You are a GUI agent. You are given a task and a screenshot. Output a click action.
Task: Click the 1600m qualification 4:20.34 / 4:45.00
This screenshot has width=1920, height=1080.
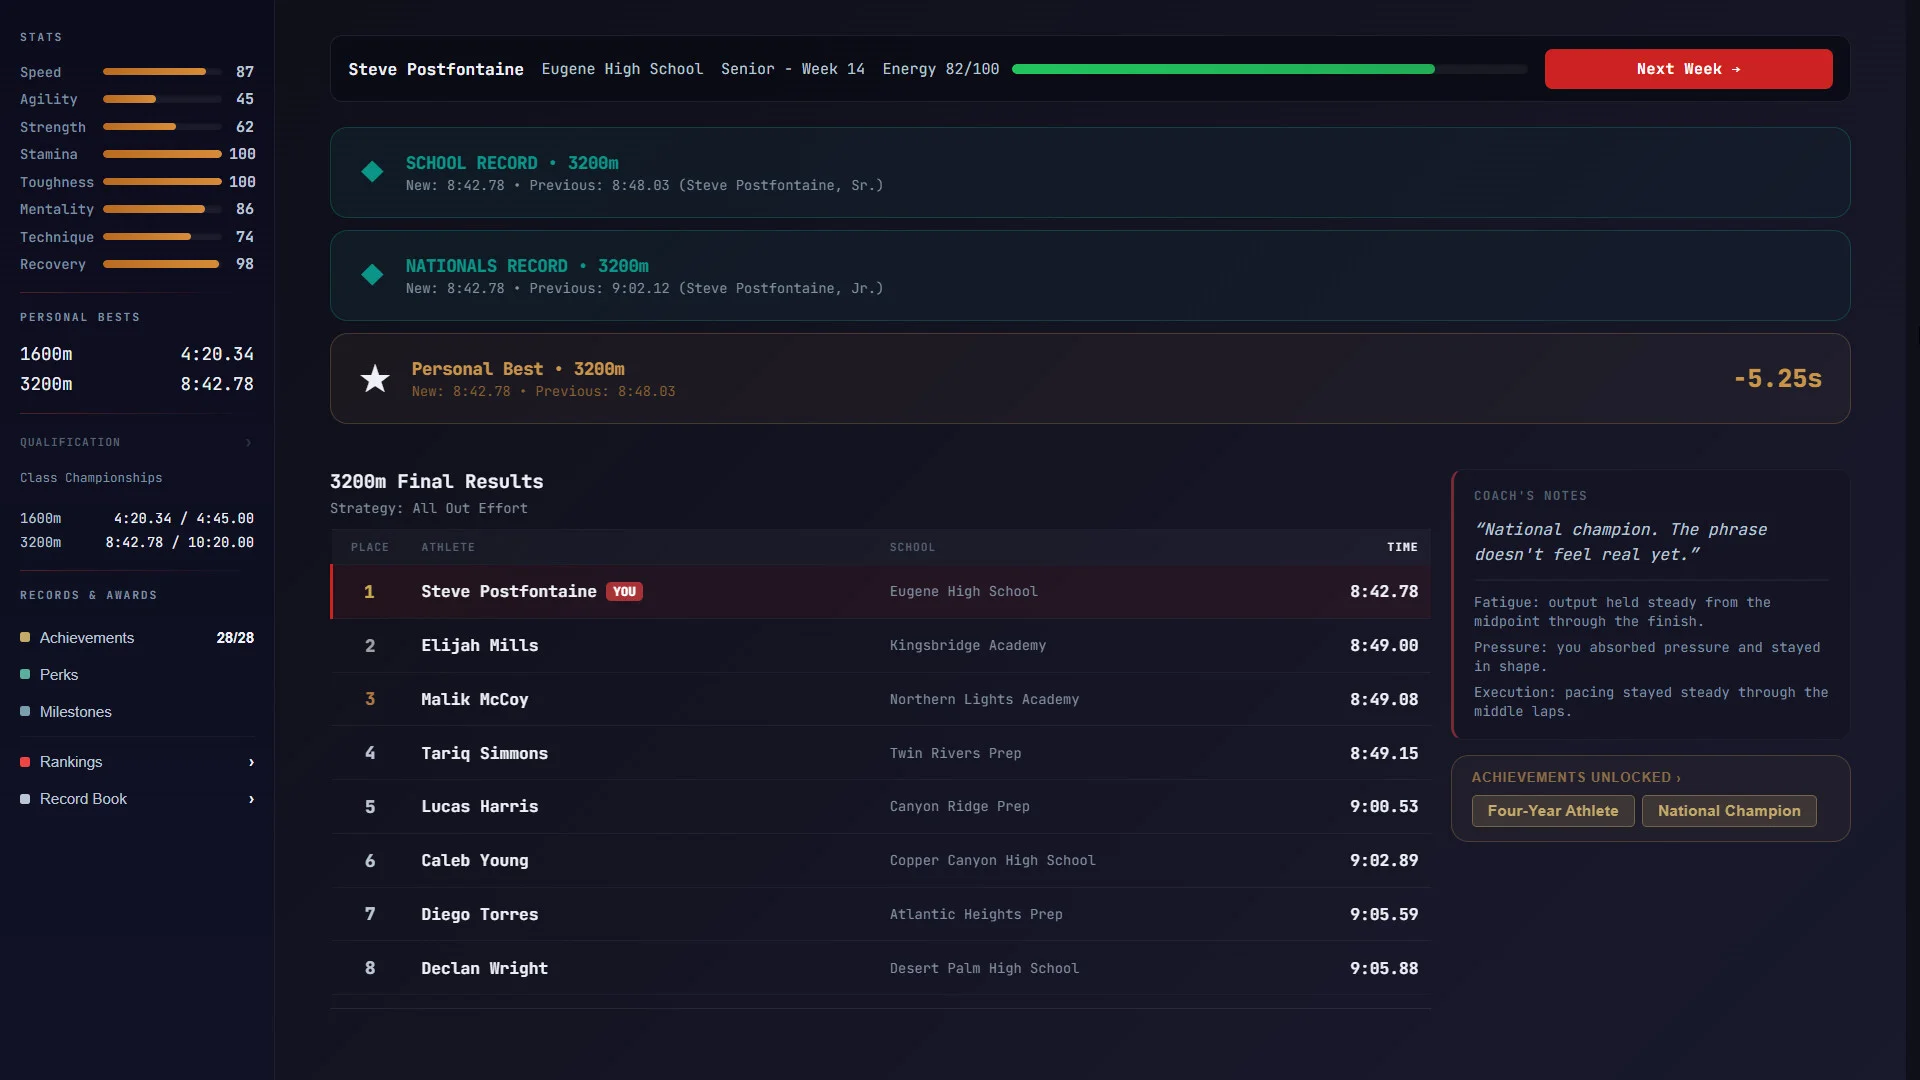[x=184, y=518]
